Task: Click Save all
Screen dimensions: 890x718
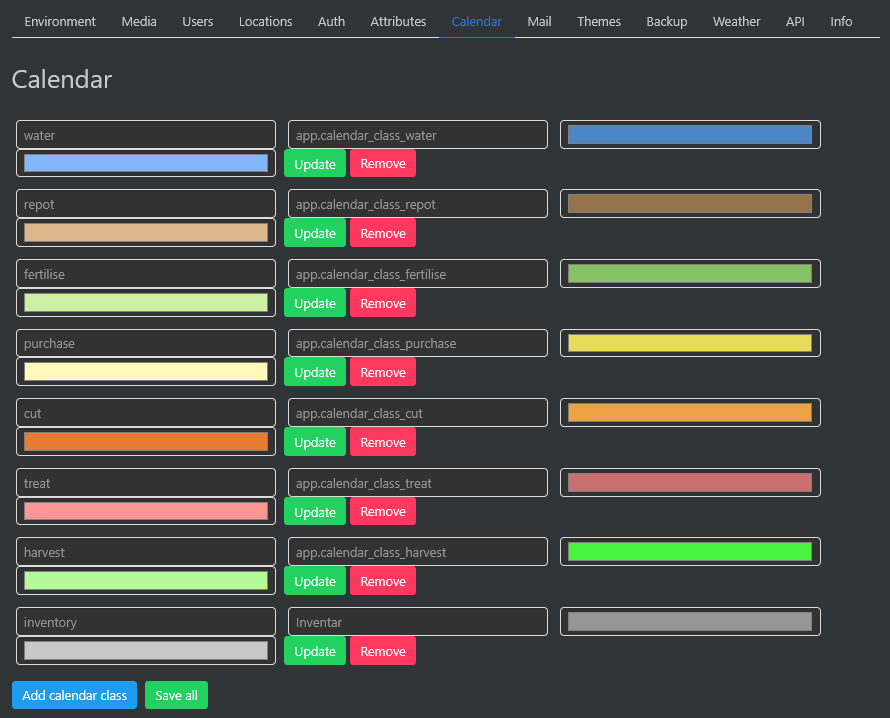Action: pyautogui.click(x=176, y=695)
